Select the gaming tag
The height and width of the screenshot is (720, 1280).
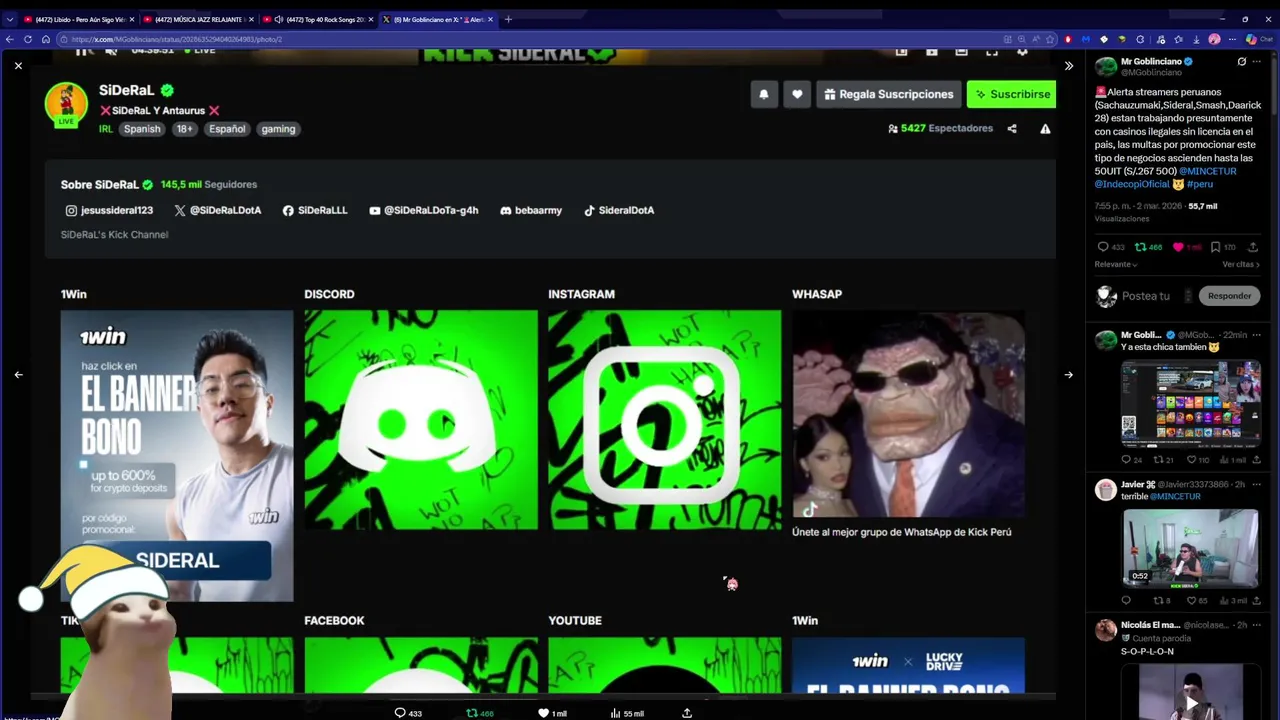click(x=278, y=129)
